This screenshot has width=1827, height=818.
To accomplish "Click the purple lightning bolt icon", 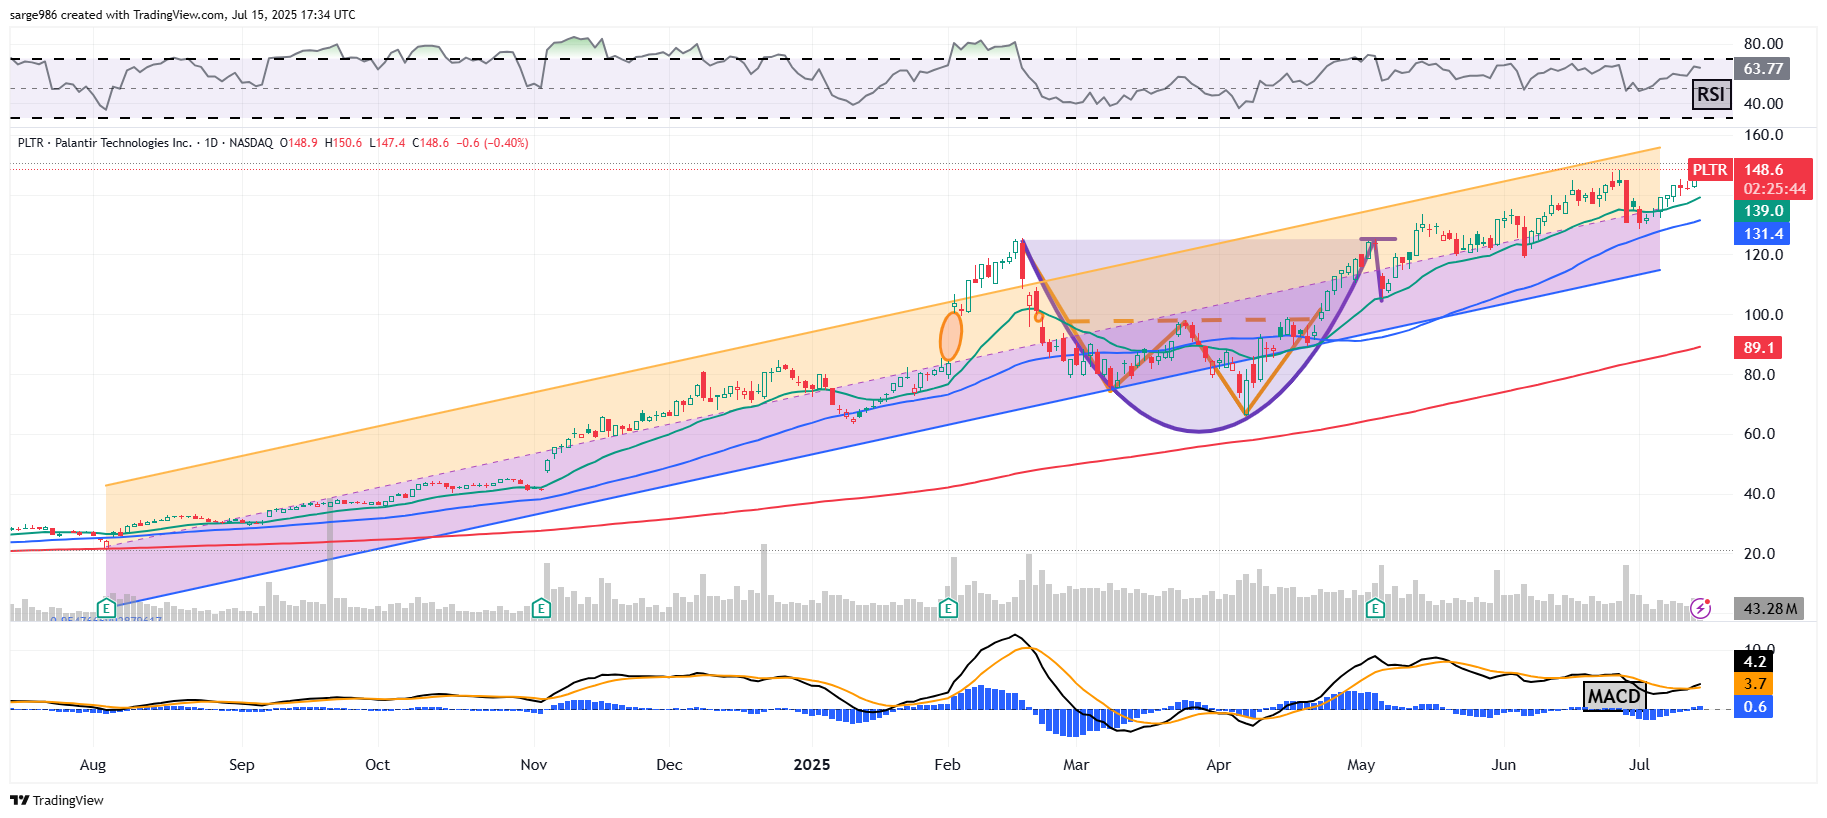I will coord(1701,608).
